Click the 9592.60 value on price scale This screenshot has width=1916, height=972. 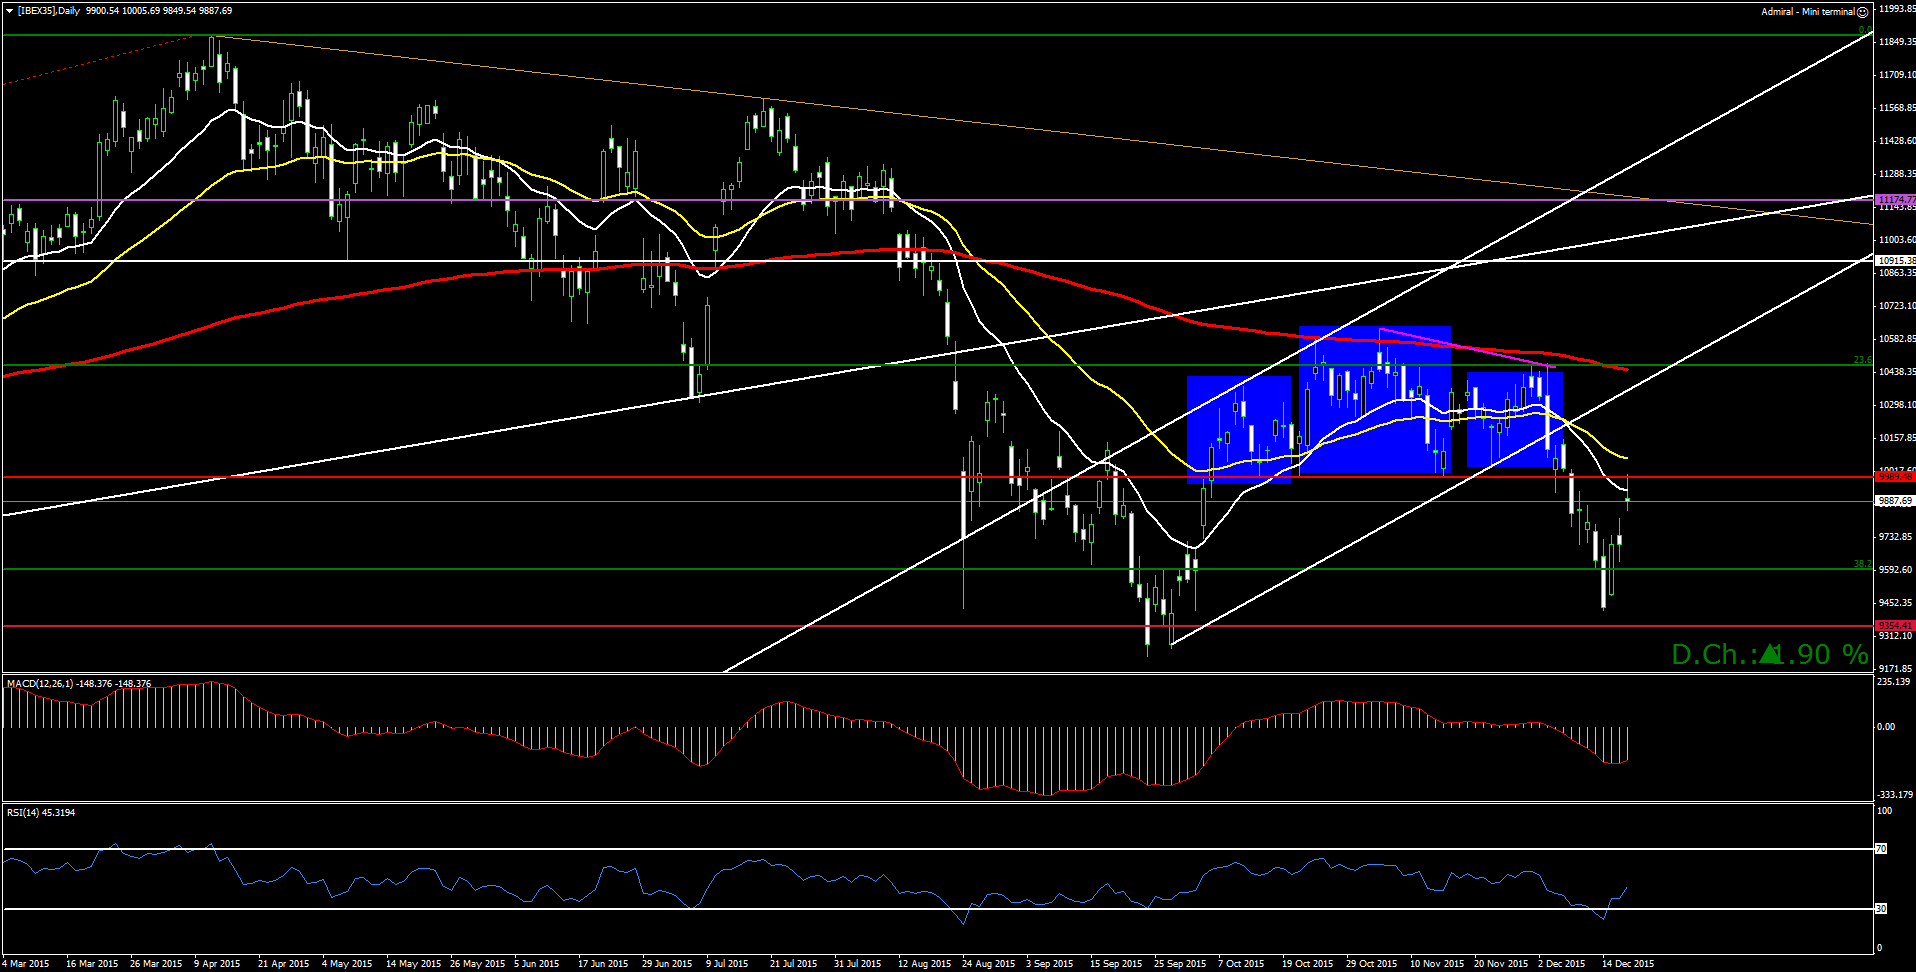pyautogui.click(x=1895, y=570)
